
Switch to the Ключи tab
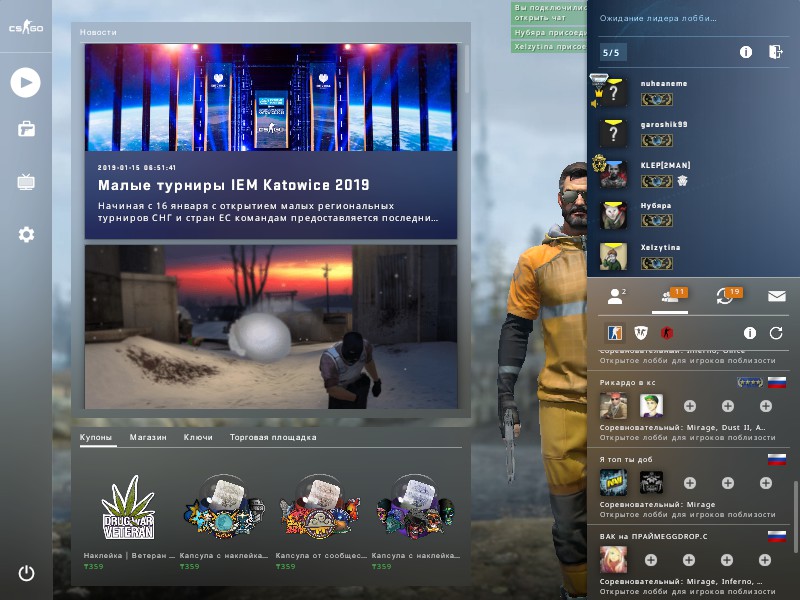coord(198,437)
